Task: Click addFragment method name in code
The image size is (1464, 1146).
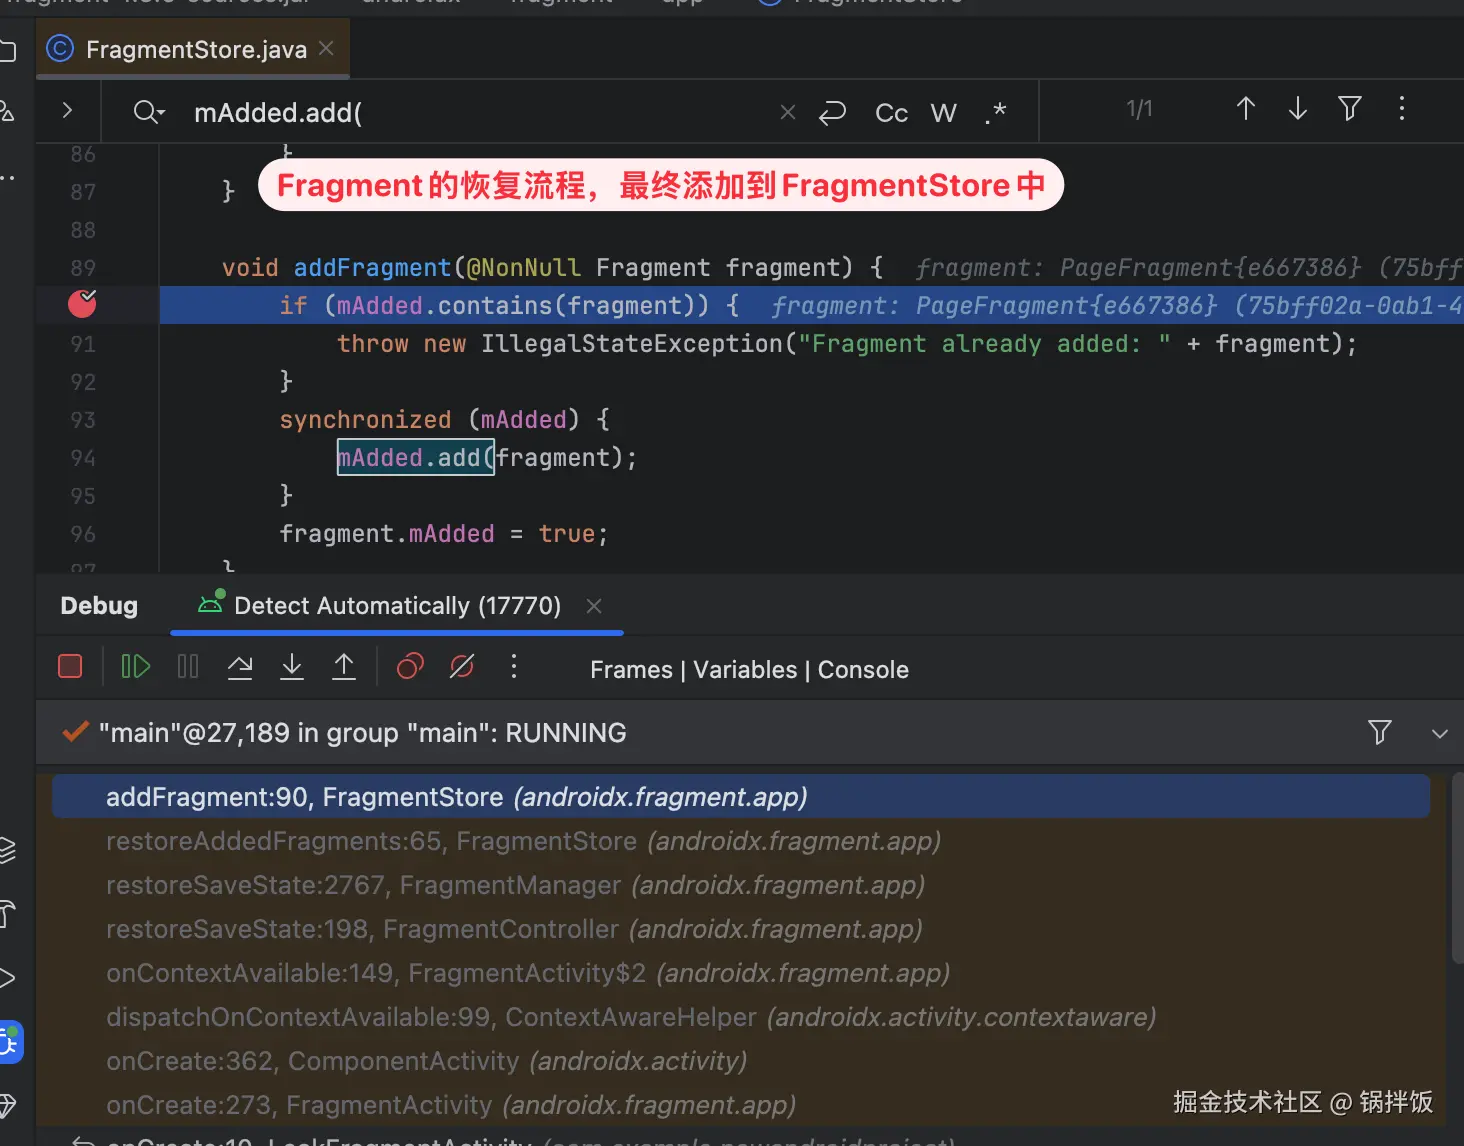Action: 372,267
